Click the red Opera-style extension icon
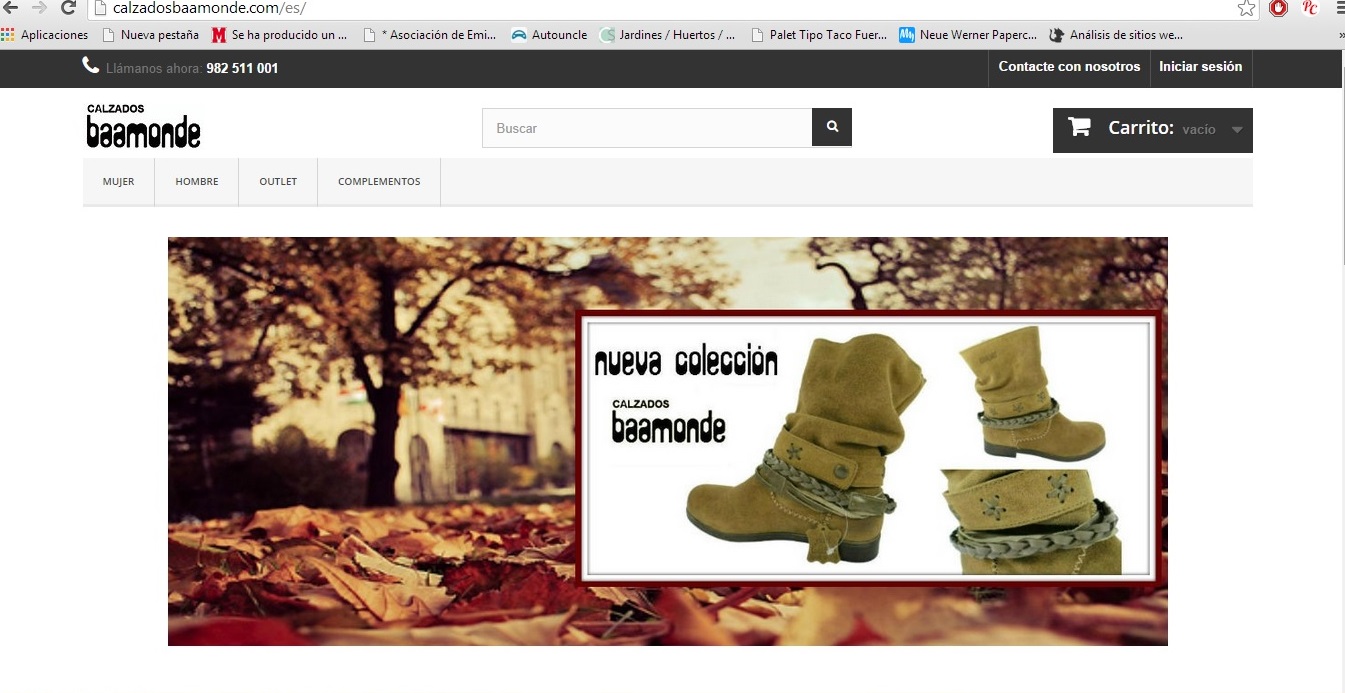1345x693 pixels. [1278, 8]
